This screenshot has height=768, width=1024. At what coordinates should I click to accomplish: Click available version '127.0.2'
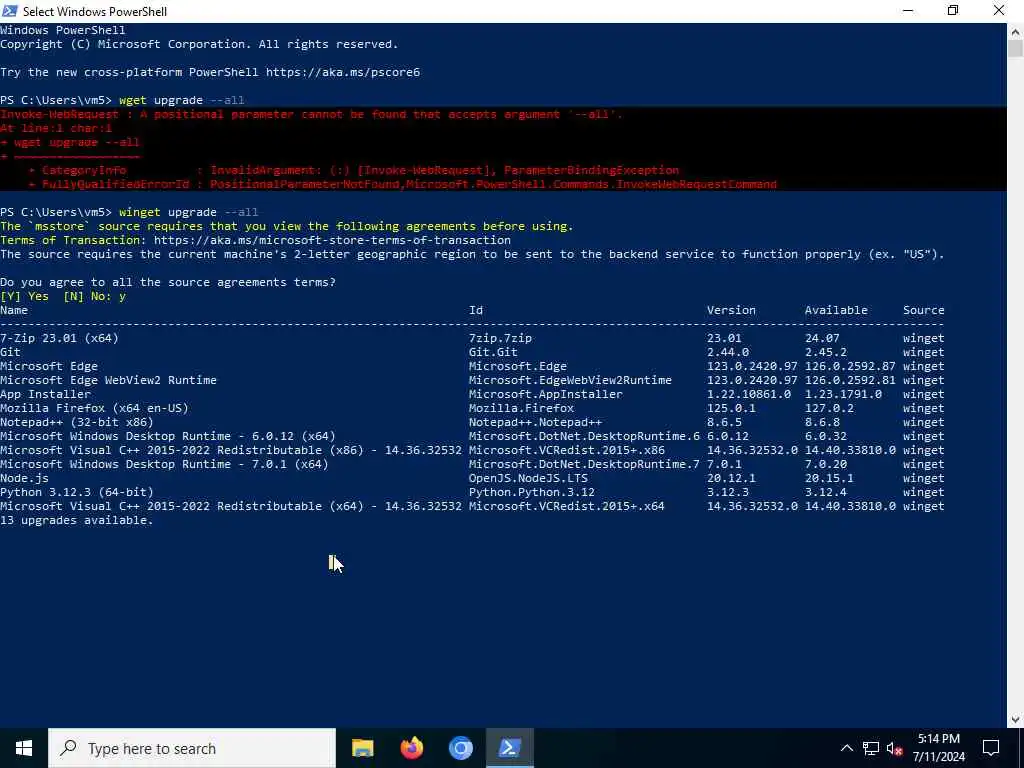point(829,408)
